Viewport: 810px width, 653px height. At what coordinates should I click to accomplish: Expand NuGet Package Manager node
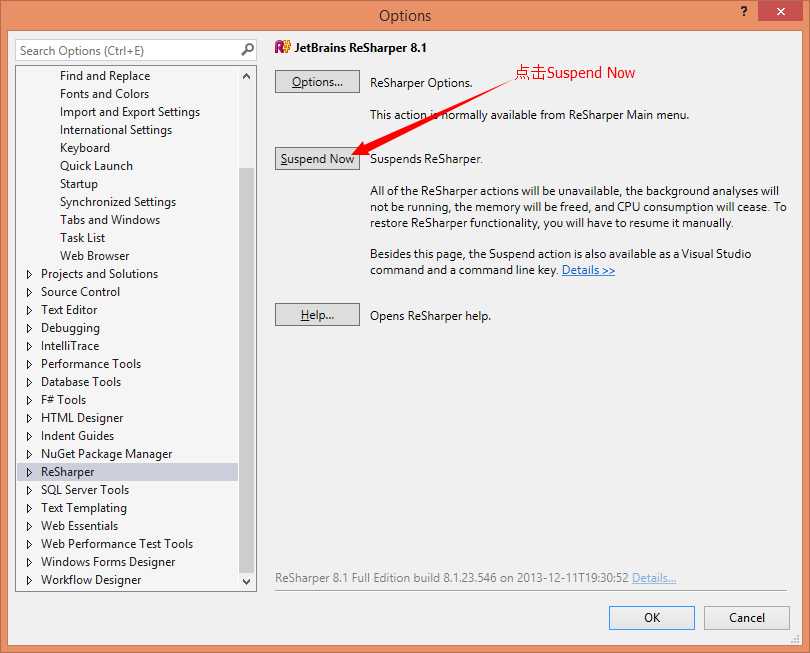coord(29,454)
